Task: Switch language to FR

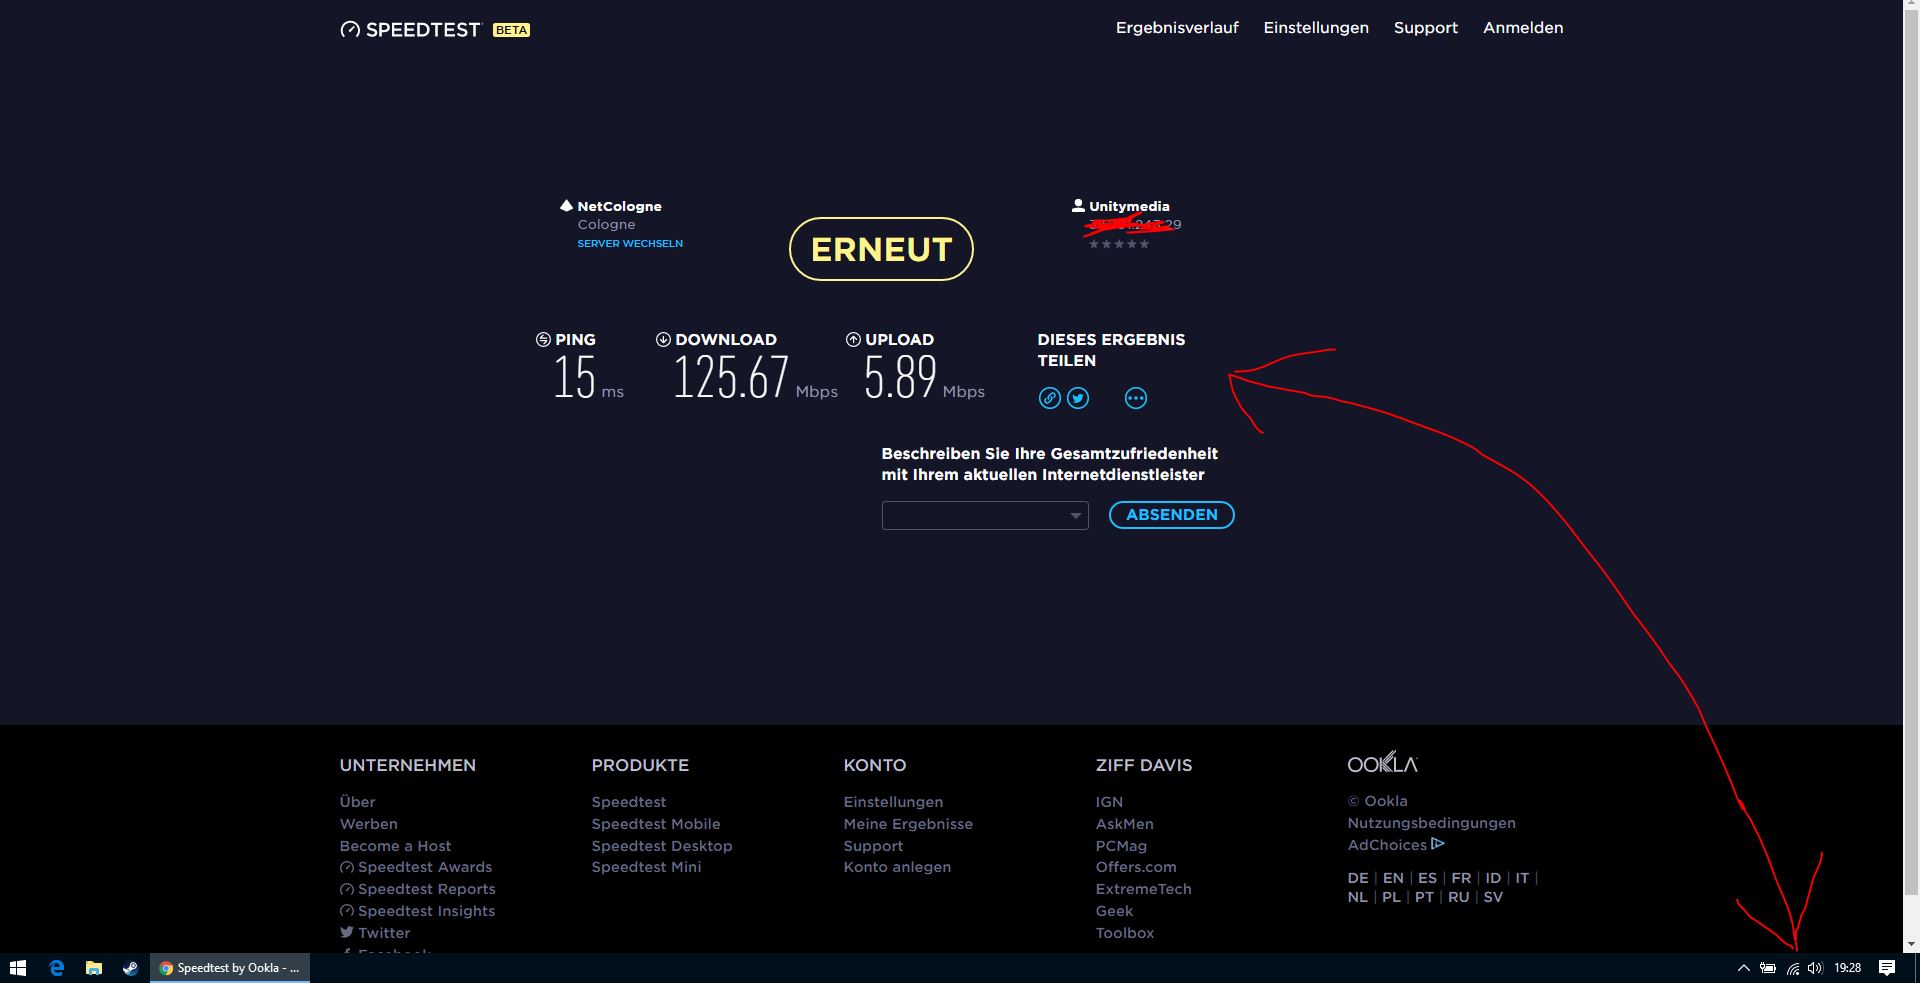Action: point(1461,878)
